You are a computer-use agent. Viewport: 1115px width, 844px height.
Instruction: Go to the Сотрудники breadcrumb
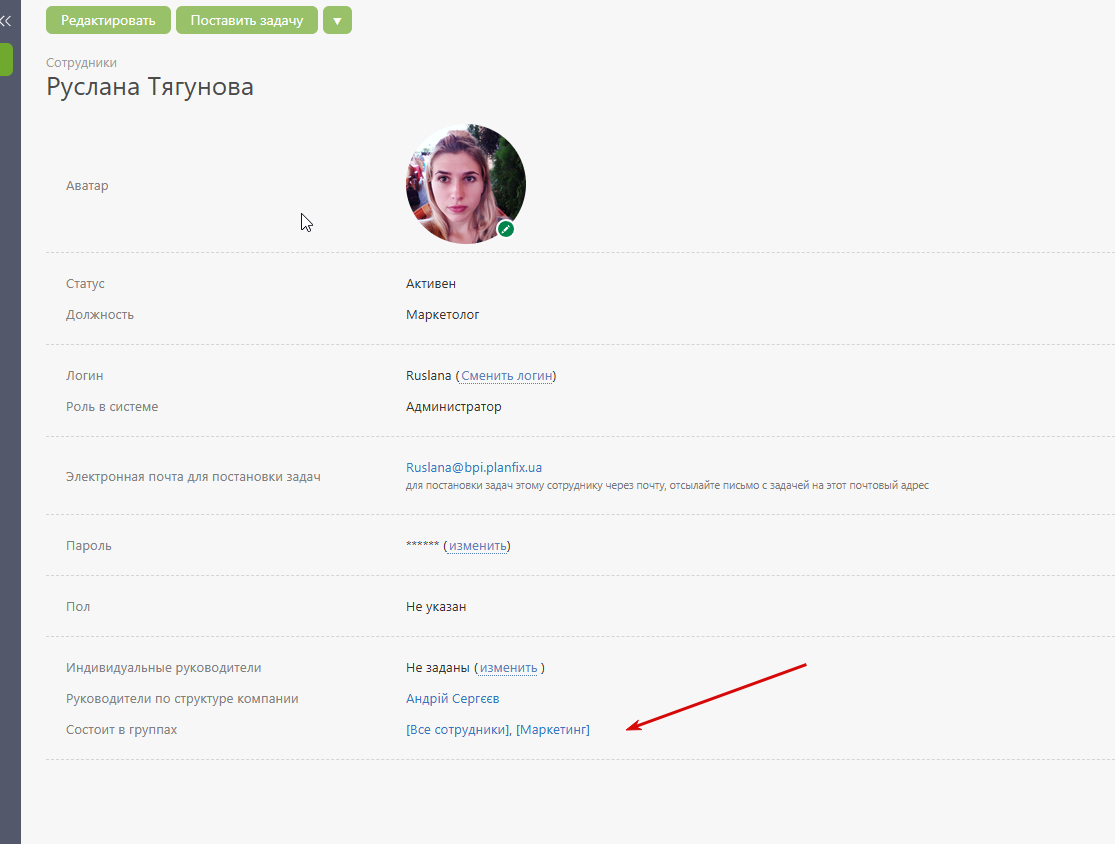coord(81,63)
